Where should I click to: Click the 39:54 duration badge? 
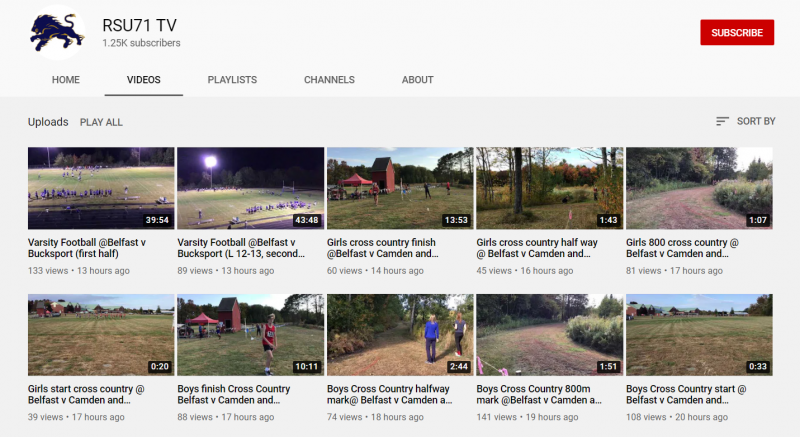pyautogui.click(x=157, y=220)
